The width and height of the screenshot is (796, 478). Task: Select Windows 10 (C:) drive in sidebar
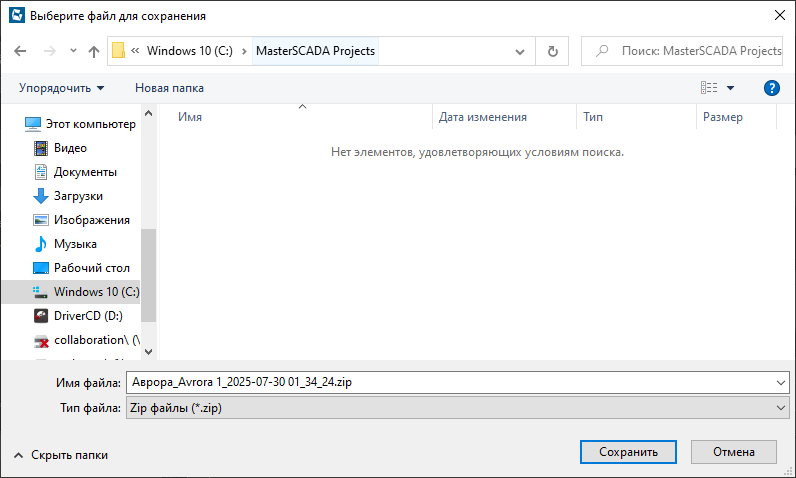[71, 292]
